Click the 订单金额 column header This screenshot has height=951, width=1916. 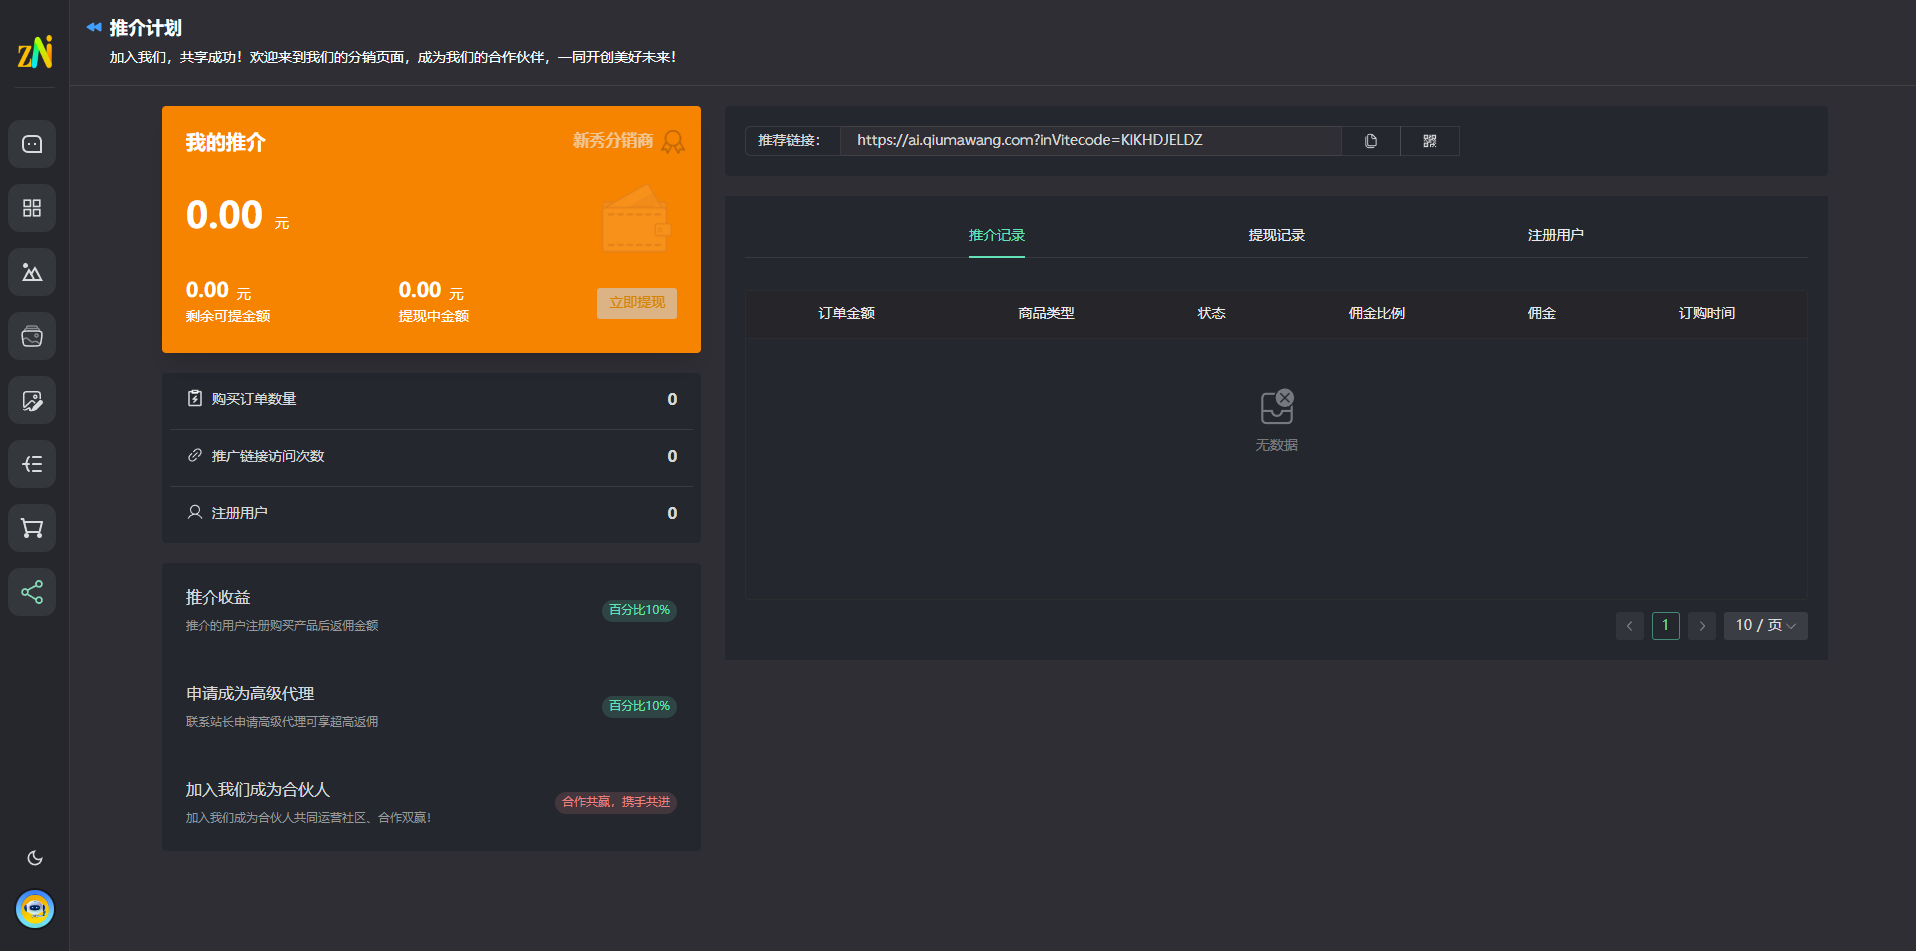[847, 313]
